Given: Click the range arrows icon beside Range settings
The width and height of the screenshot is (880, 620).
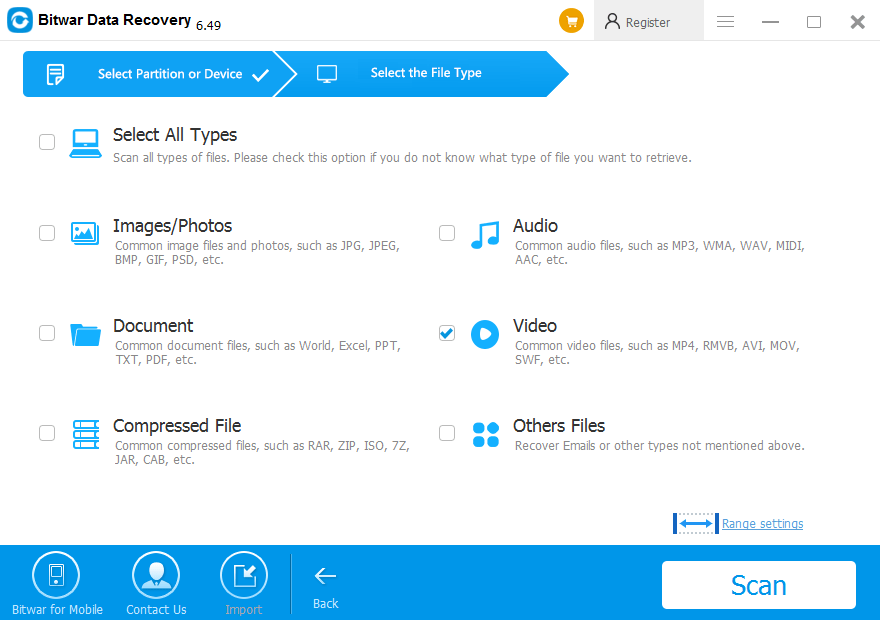Looking at the screenshot, I should click(696, 523).
